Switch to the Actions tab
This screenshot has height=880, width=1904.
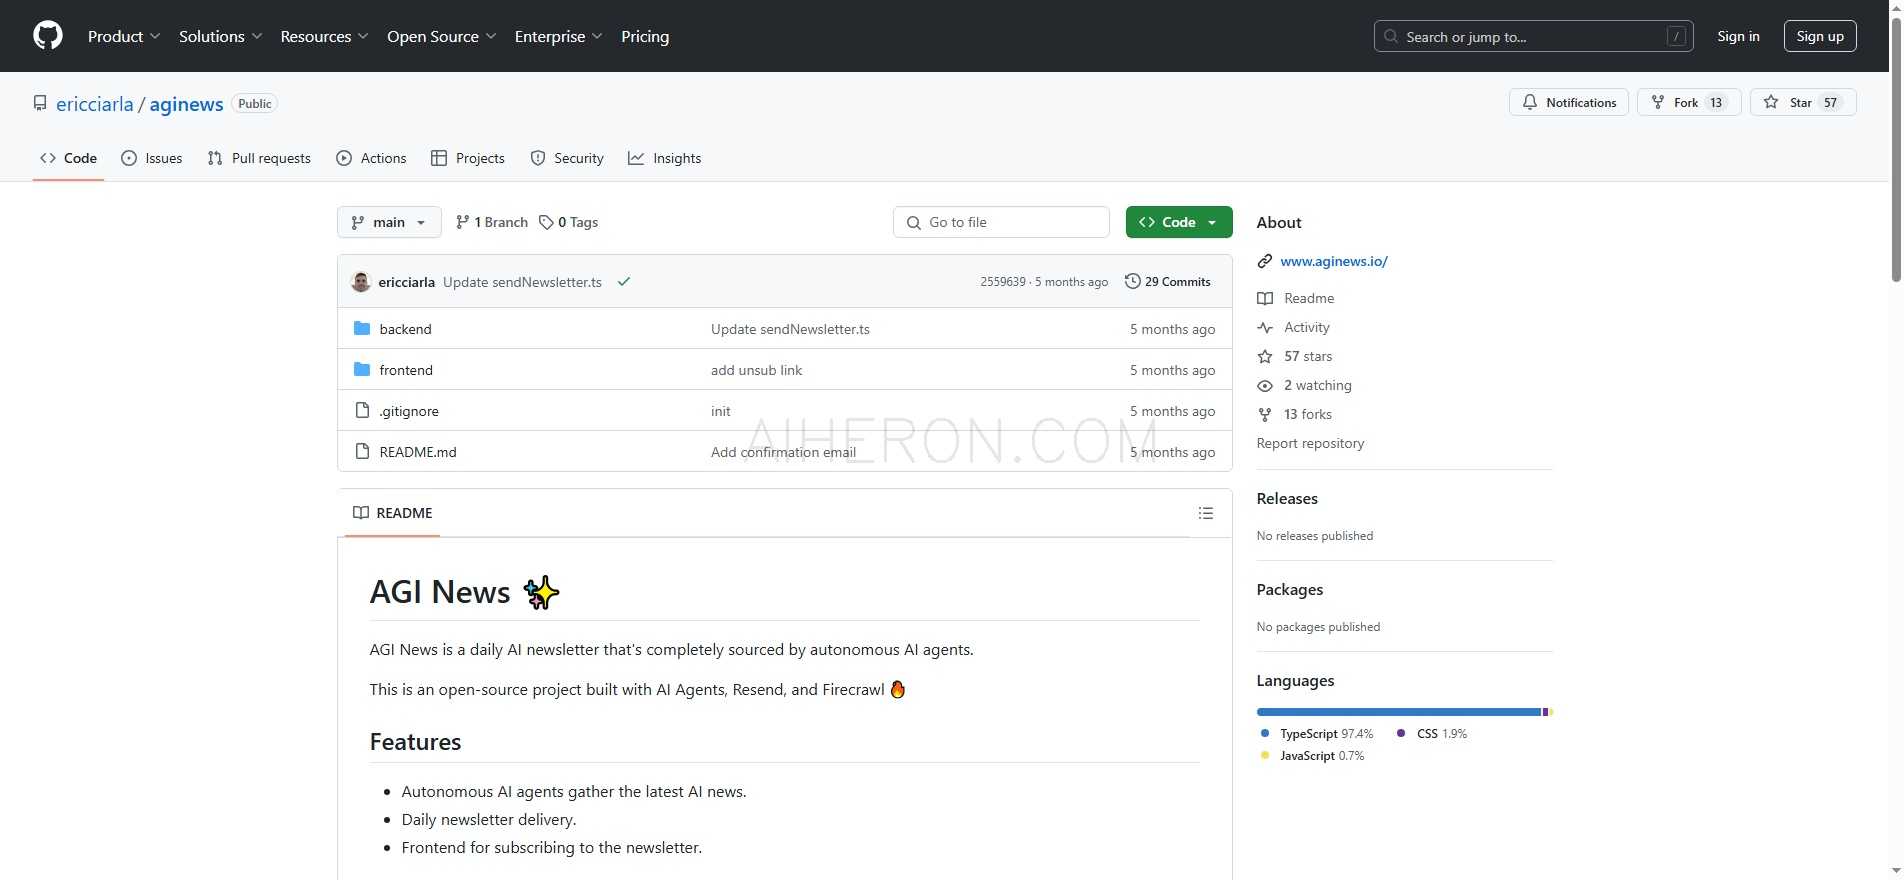[x=371, y=158]
